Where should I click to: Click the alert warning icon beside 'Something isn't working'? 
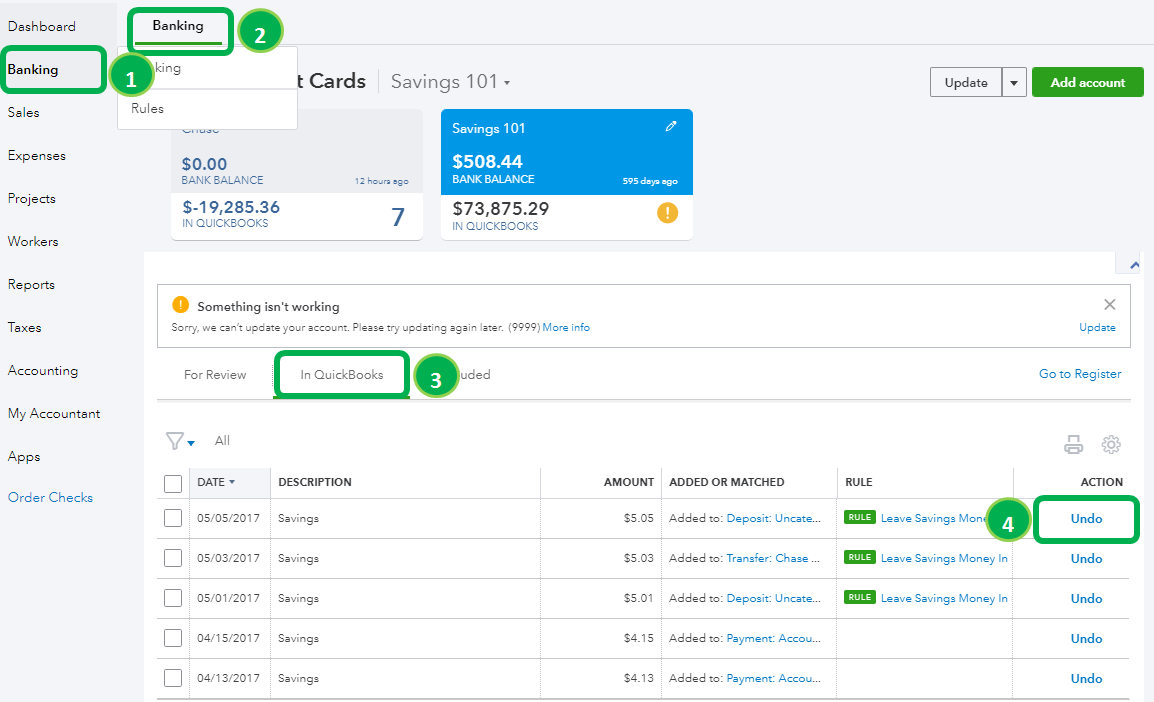(180, 305)
